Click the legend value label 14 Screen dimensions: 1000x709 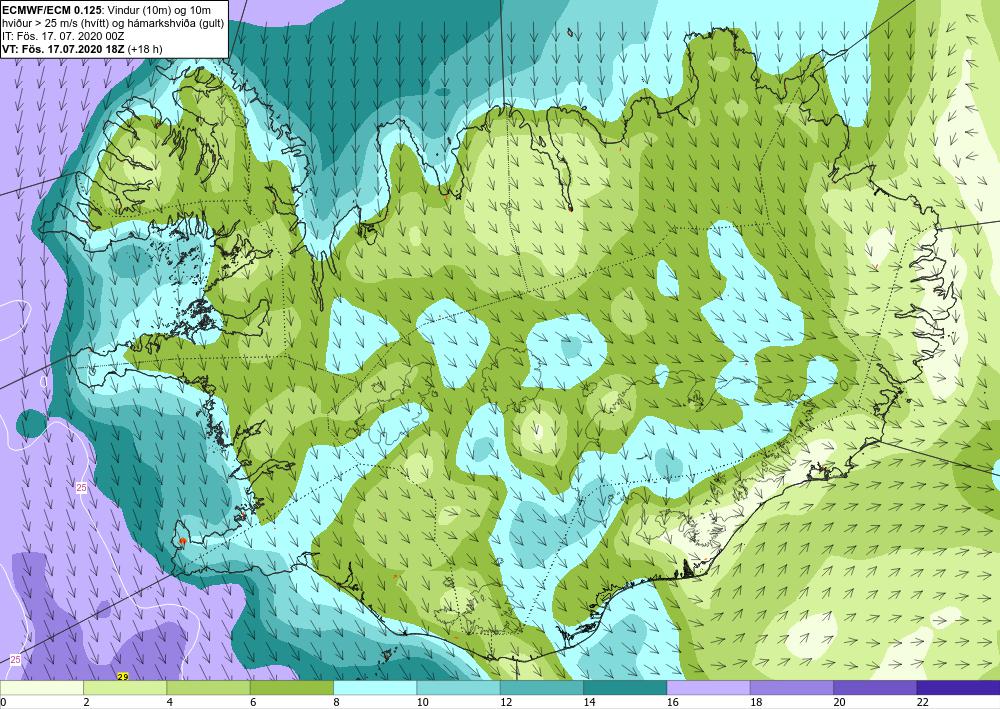click(589, 703)
